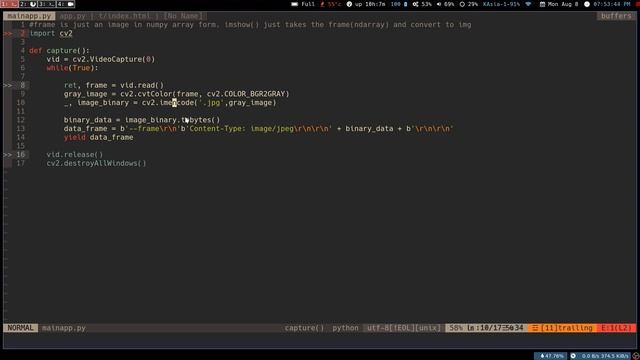The image size is (640, 360).
Task: Click the 'vid.release()' line
Action: 75,155
